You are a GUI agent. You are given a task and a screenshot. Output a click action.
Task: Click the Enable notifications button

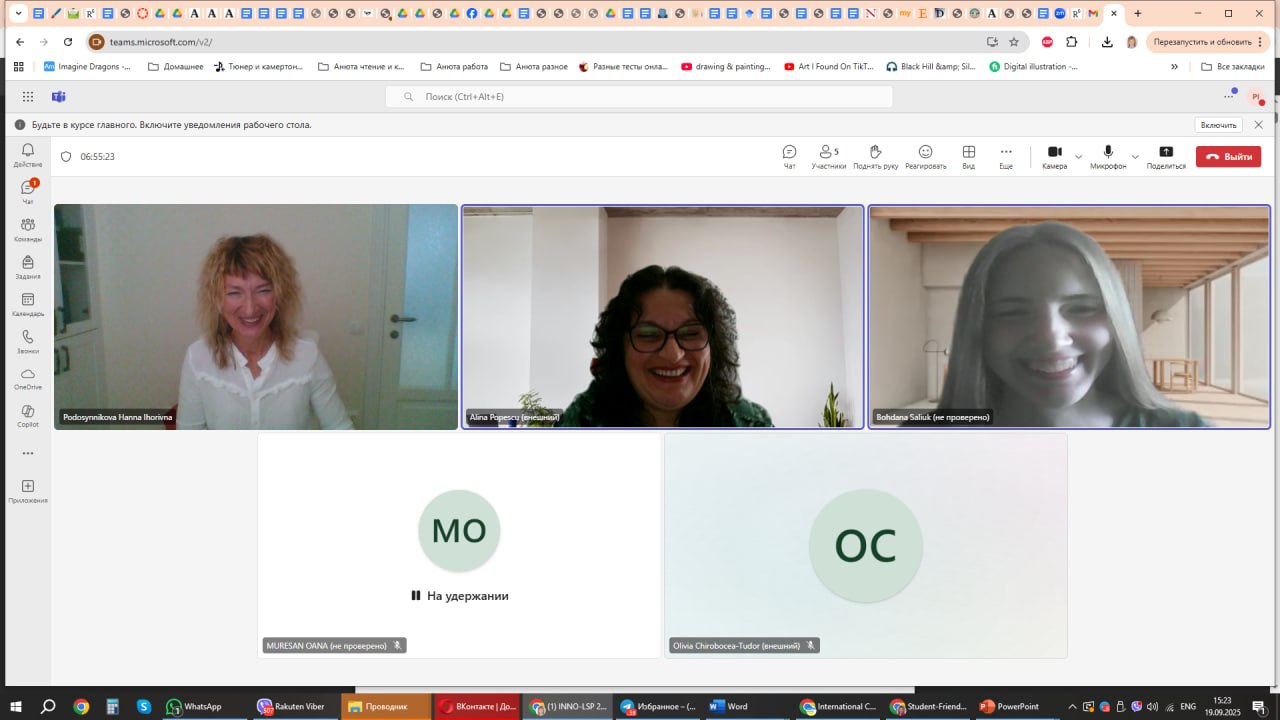(x=1218, y=125)
